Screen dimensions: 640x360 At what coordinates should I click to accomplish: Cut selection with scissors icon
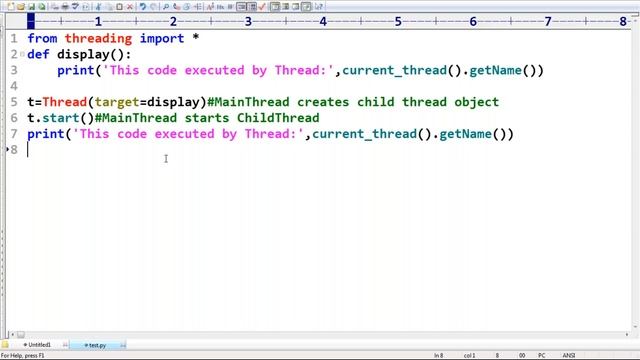coord(98,7)
